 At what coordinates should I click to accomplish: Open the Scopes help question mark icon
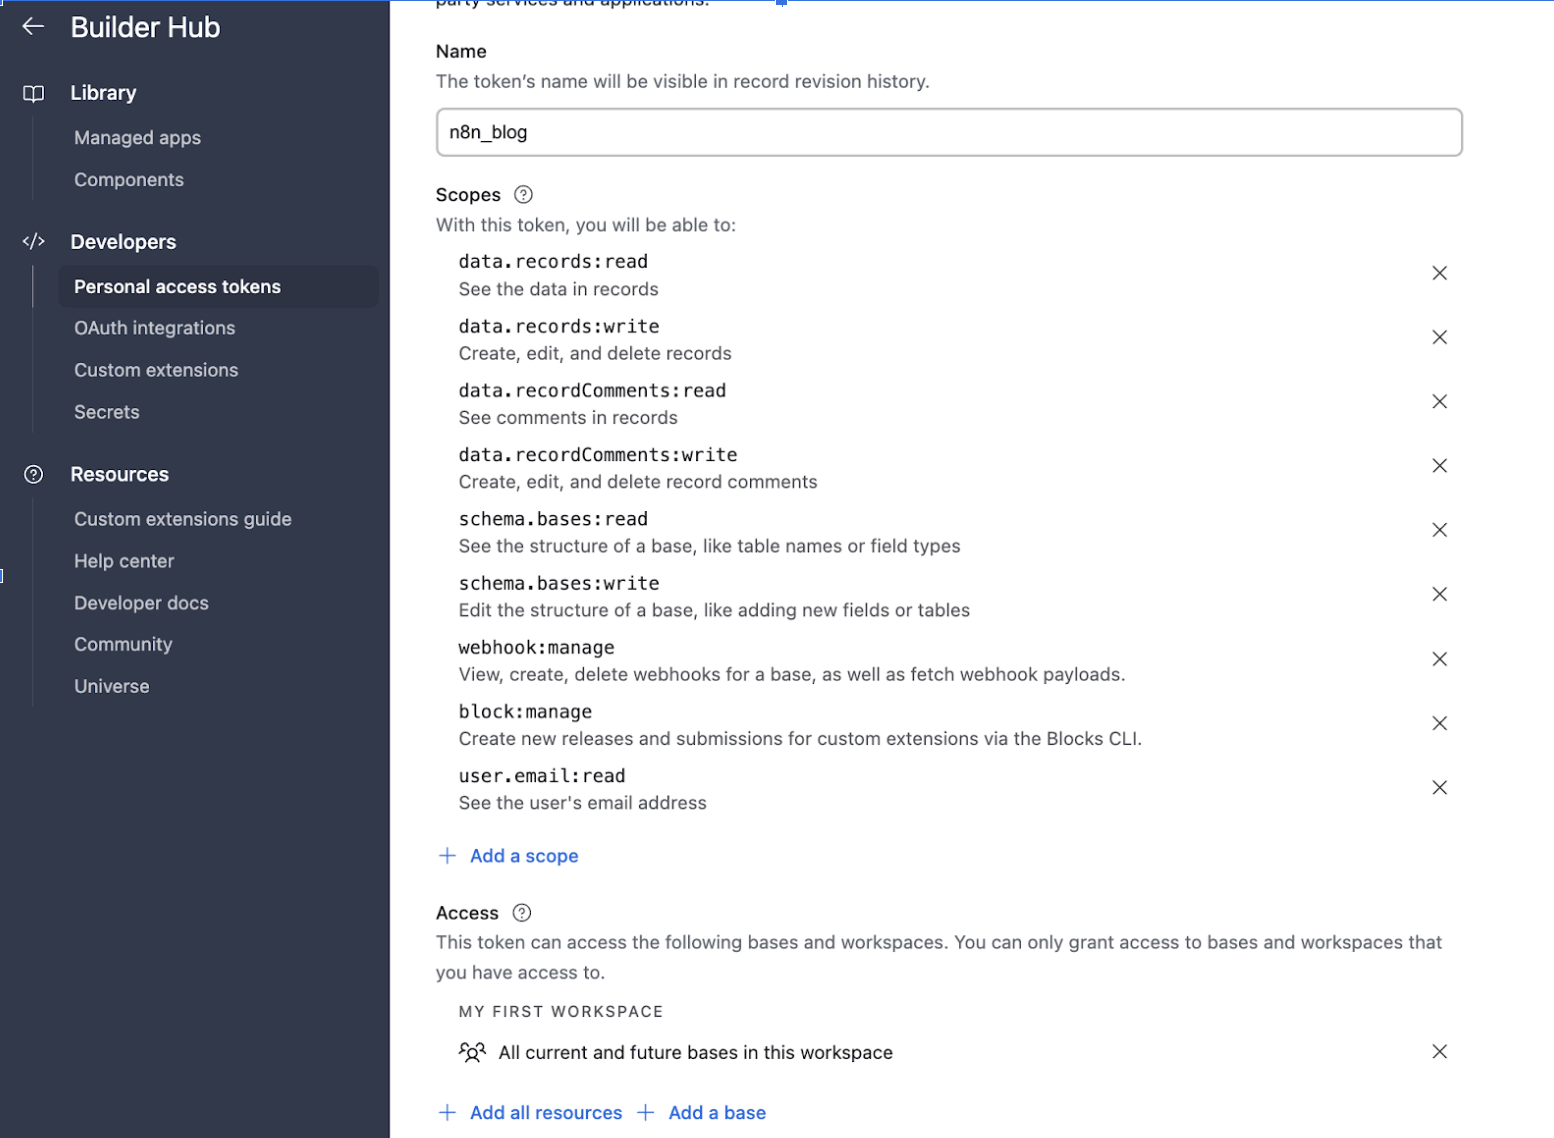point(523,195)
